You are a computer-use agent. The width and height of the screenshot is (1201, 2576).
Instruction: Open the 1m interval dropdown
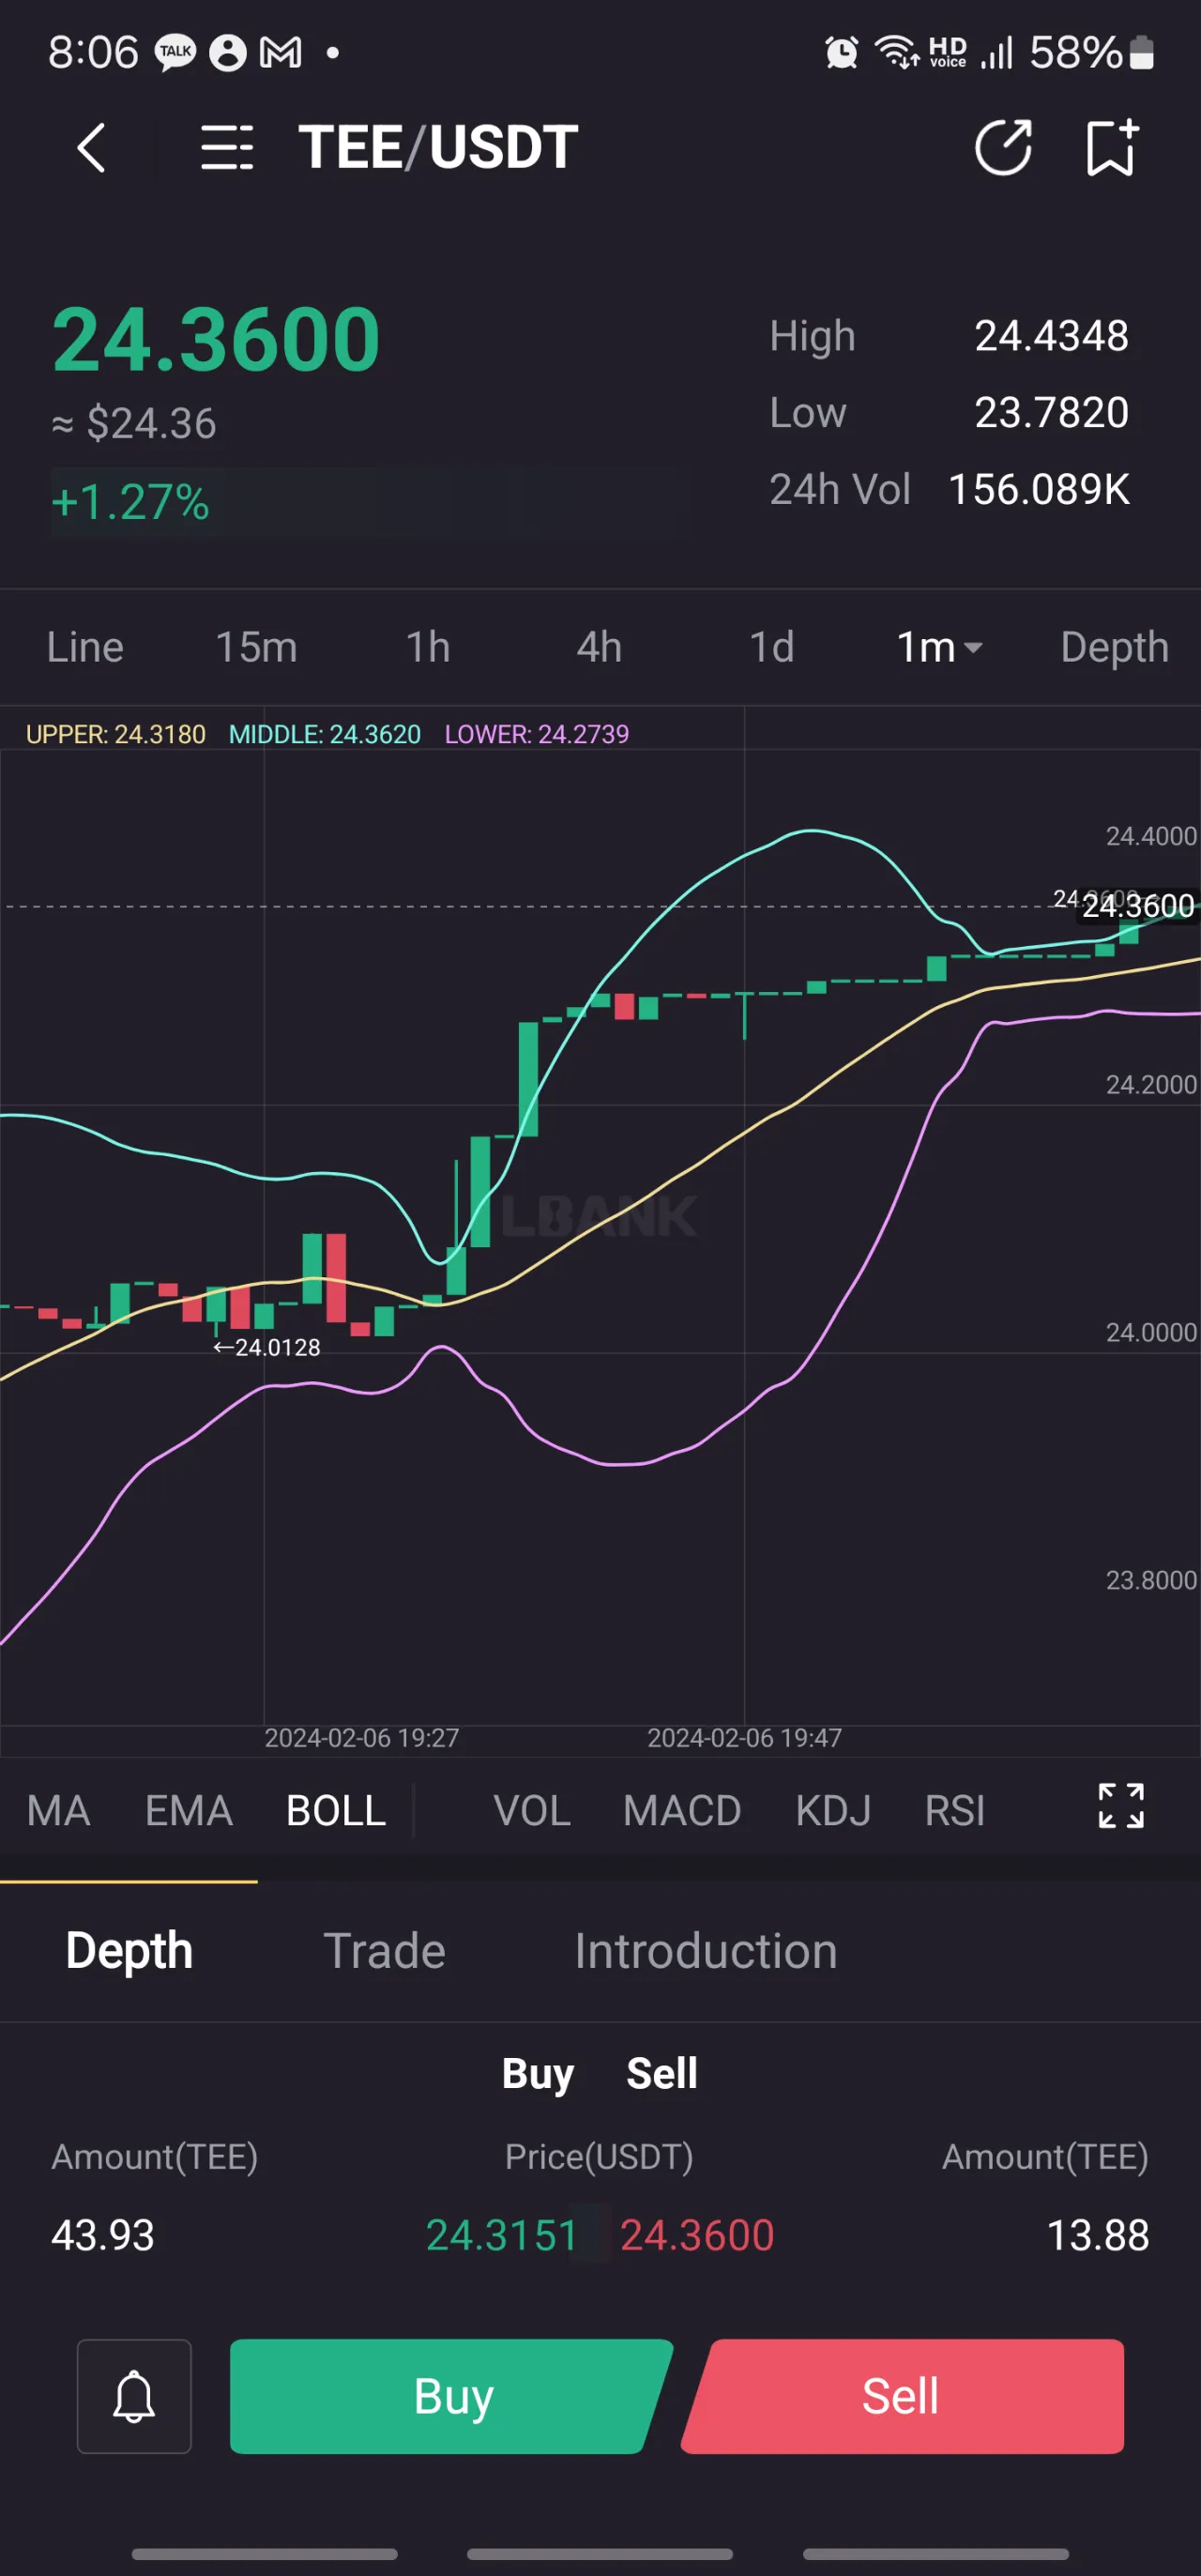939,647
